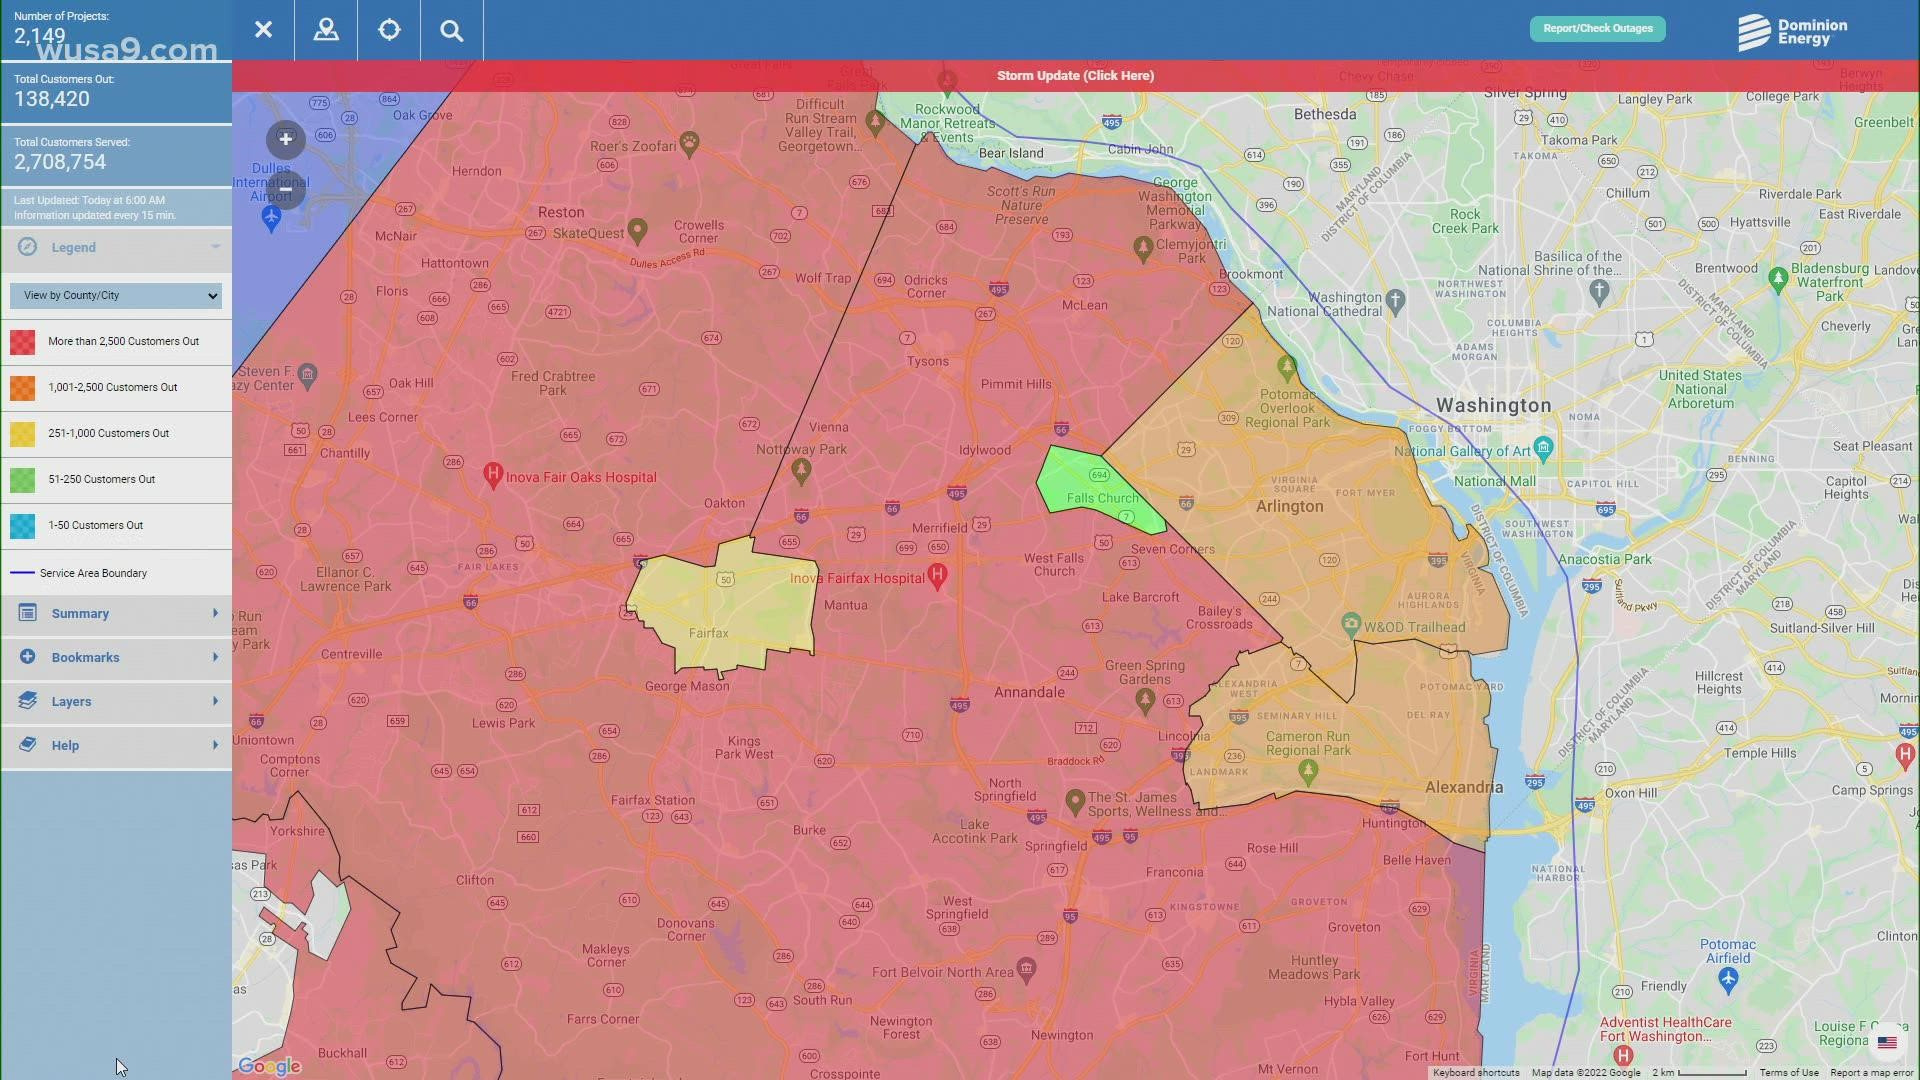Click the Dulles International Airport plane marker
This screenshot has height=1080, width=1920.
coord(271,218)
